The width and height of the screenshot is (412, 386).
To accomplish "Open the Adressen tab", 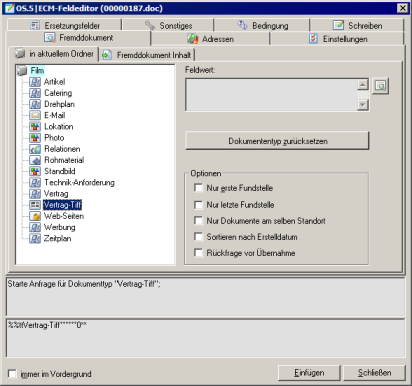I will point(210,39).
